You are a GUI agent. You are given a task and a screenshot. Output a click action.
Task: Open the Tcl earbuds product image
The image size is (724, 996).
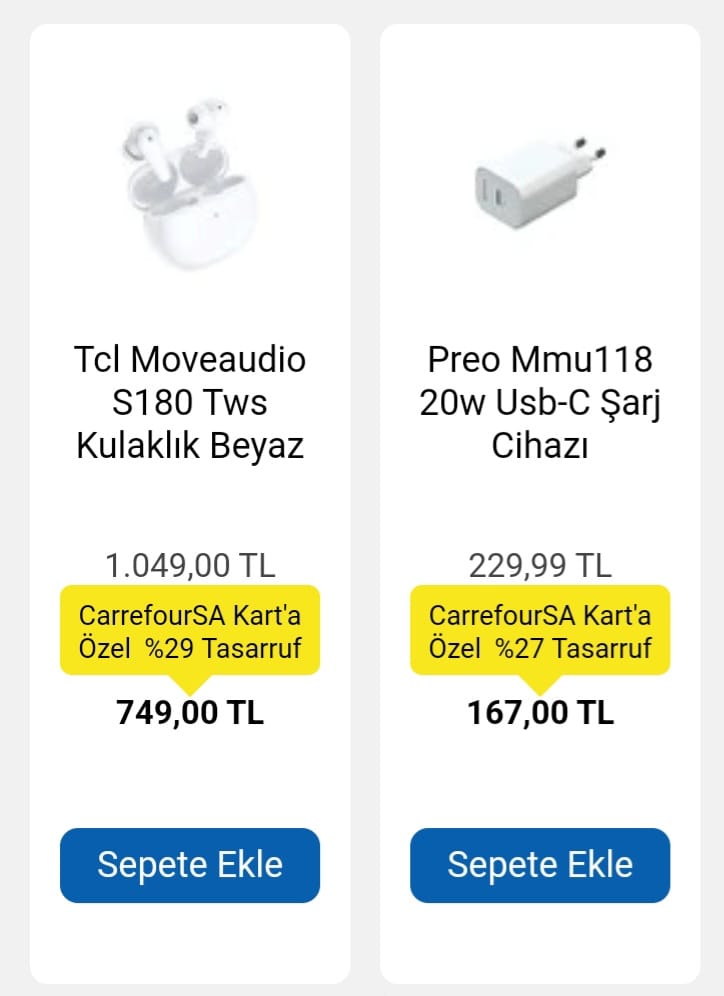[x=190, y=184]
